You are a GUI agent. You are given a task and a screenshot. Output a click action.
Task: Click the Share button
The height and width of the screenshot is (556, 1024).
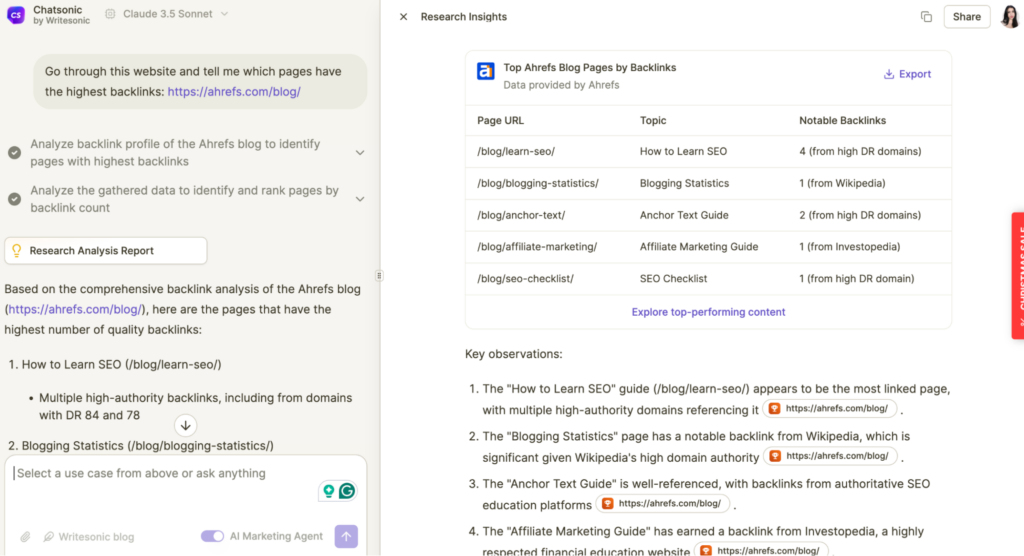click(967, 17)
